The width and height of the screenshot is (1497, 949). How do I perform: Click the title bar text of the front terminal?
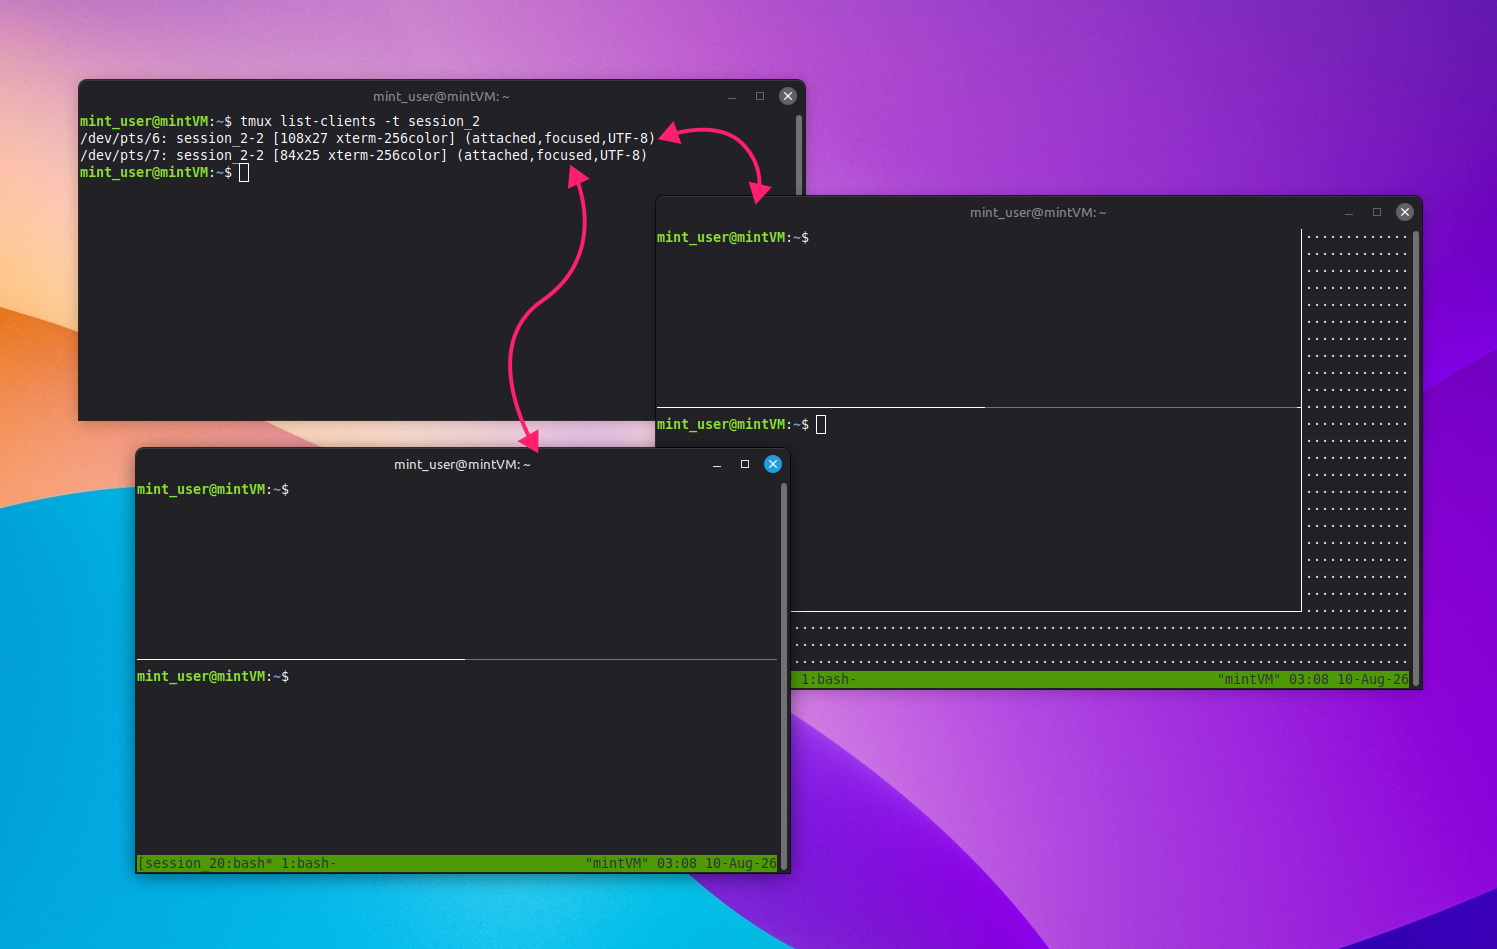pyautogui.click(x=462, y=464)
